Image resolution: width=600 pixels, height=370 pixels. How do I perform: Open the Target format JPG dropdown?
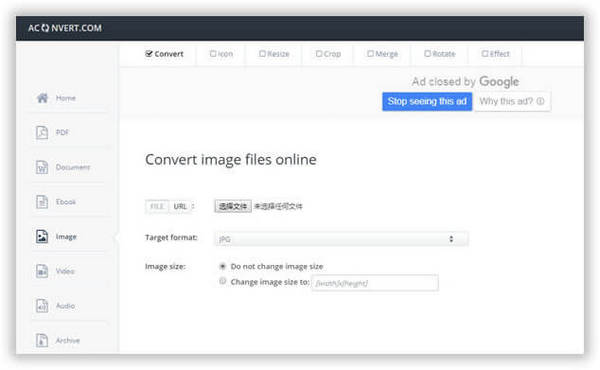341,239
